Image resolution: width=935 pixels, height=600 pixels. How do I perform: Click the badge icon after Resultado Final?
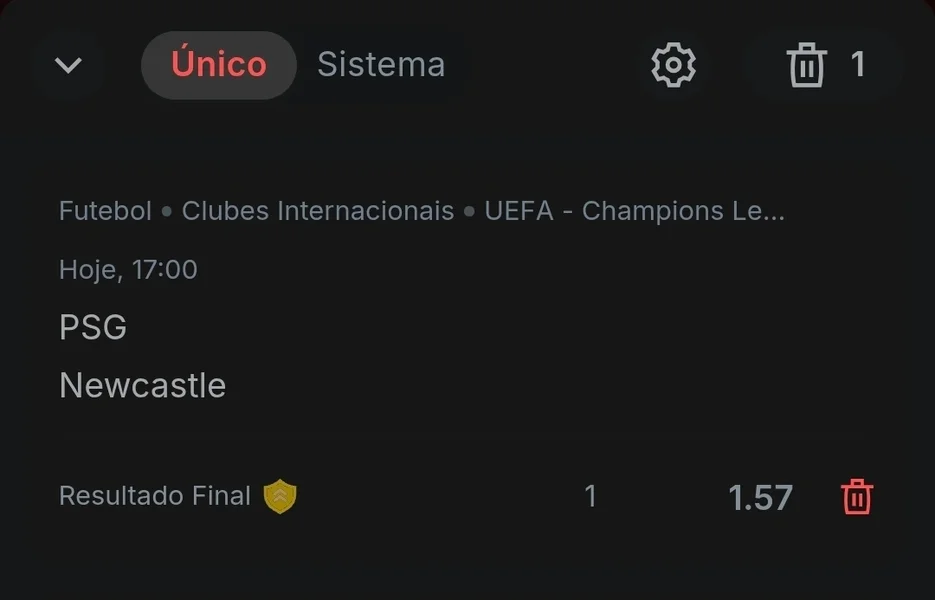(281, 494)
